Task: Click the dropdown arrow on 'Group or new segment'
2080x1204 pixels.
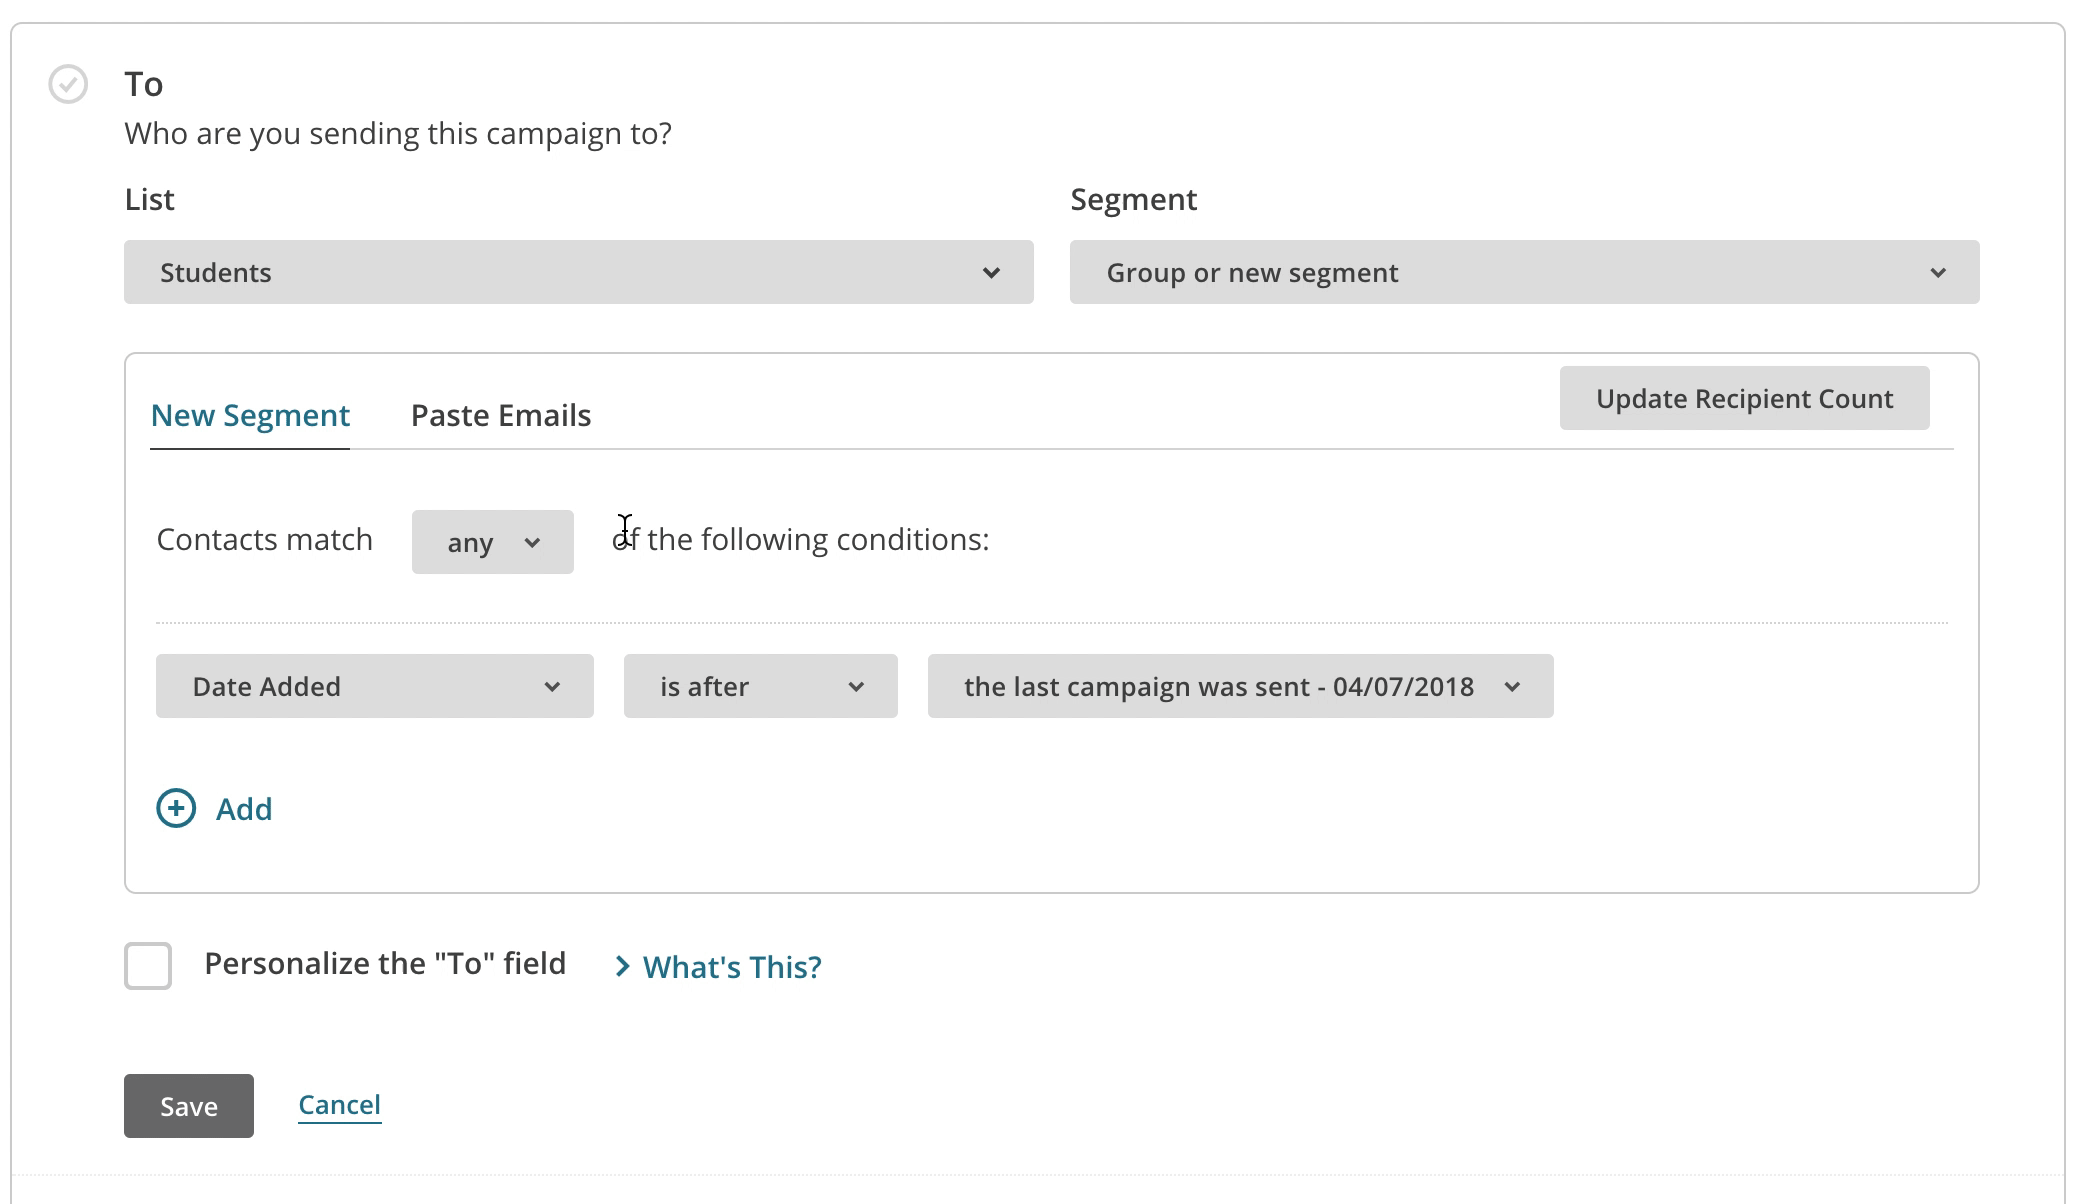Action: [x=1942, y=271]
